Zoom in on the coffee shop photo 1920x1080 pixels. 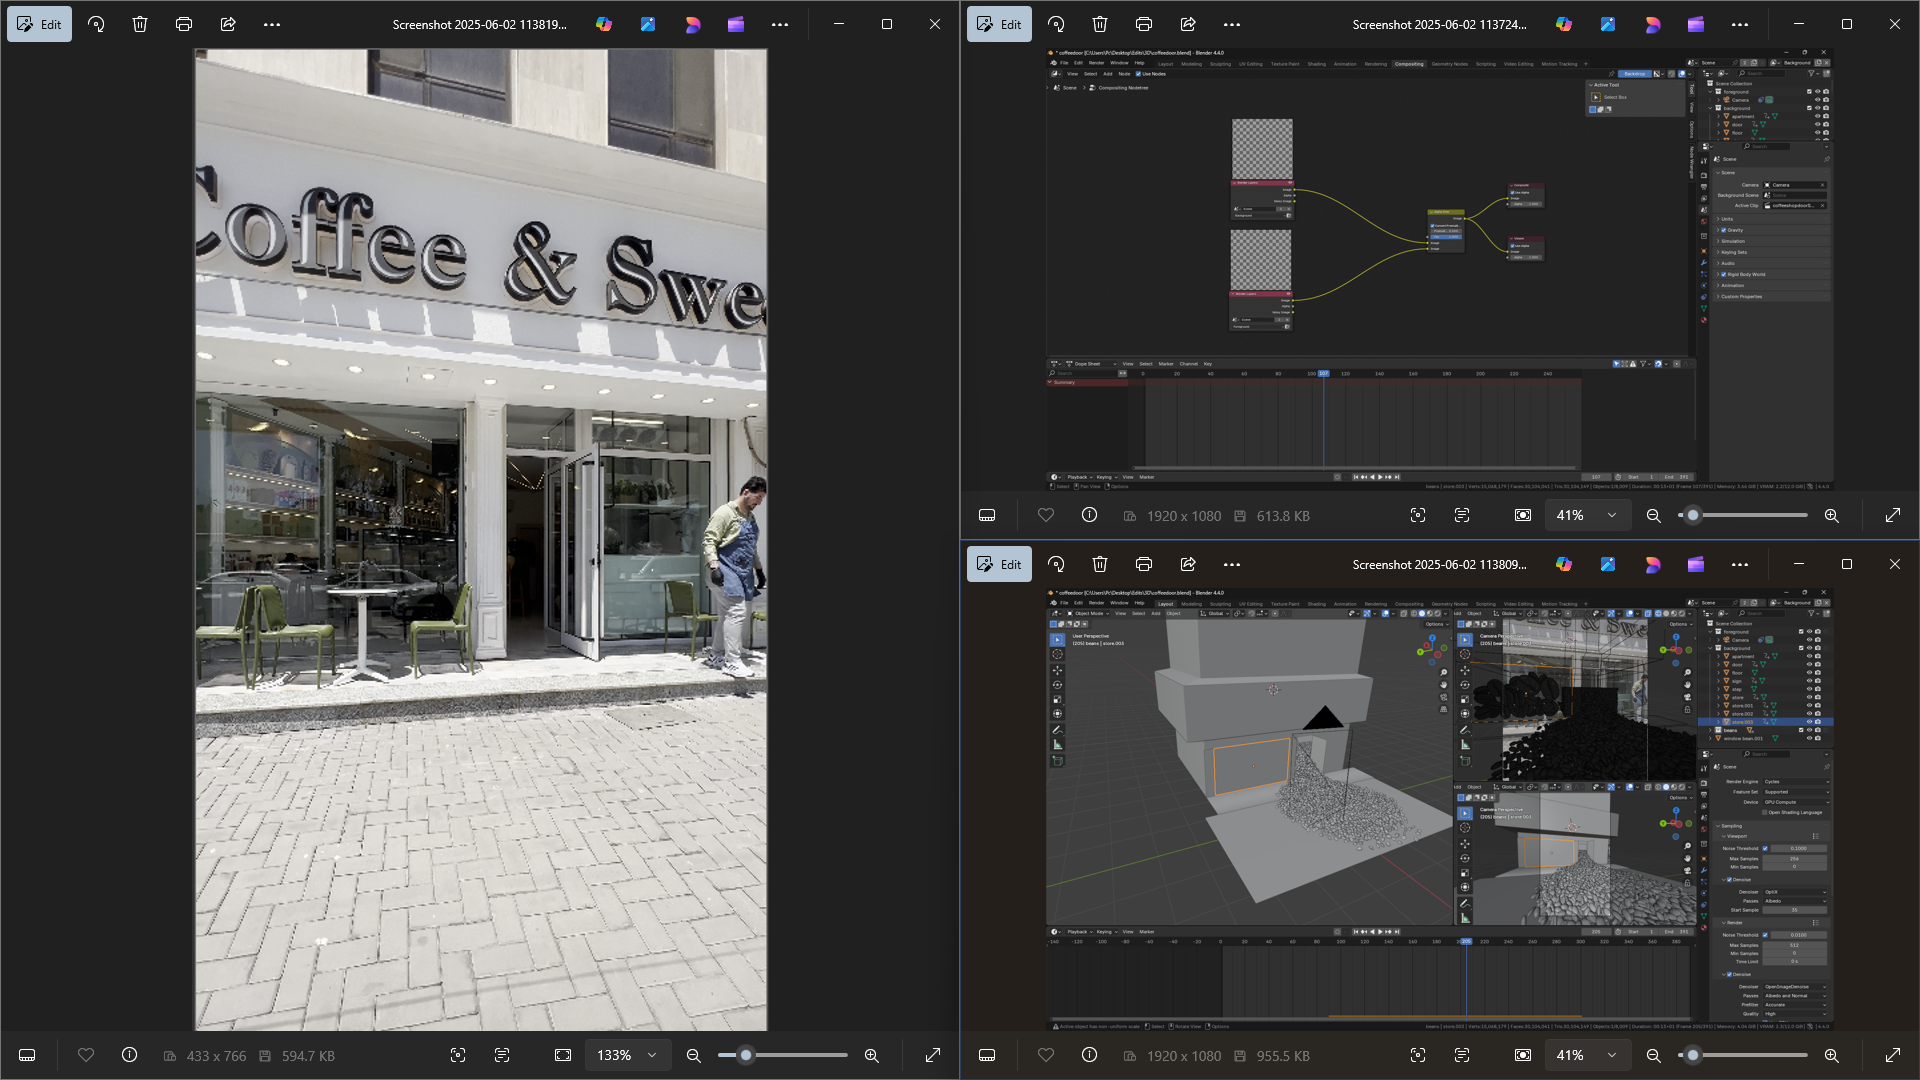pos(872,1055)
